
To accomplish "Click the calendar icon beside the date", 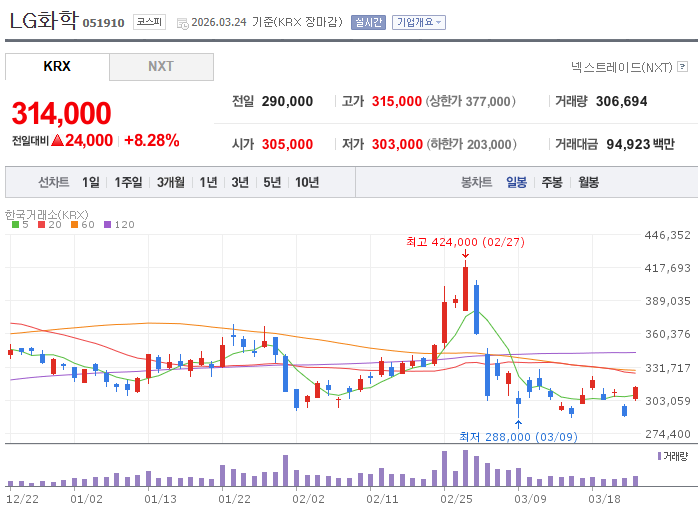I will (183, 24).
